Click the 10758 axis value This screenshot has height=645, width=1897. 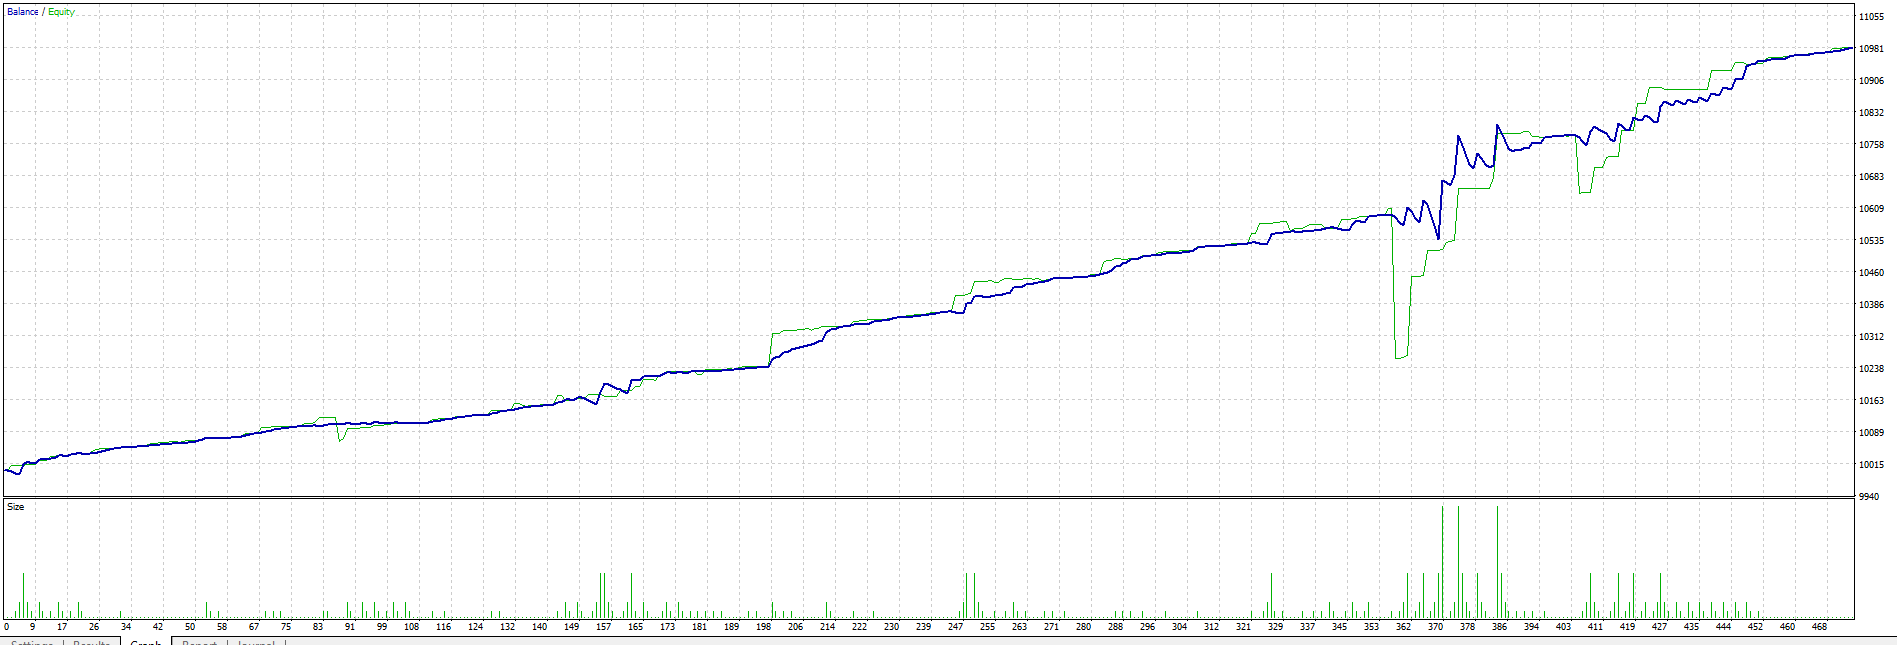pyautogui.click(x=1871, y=144)
